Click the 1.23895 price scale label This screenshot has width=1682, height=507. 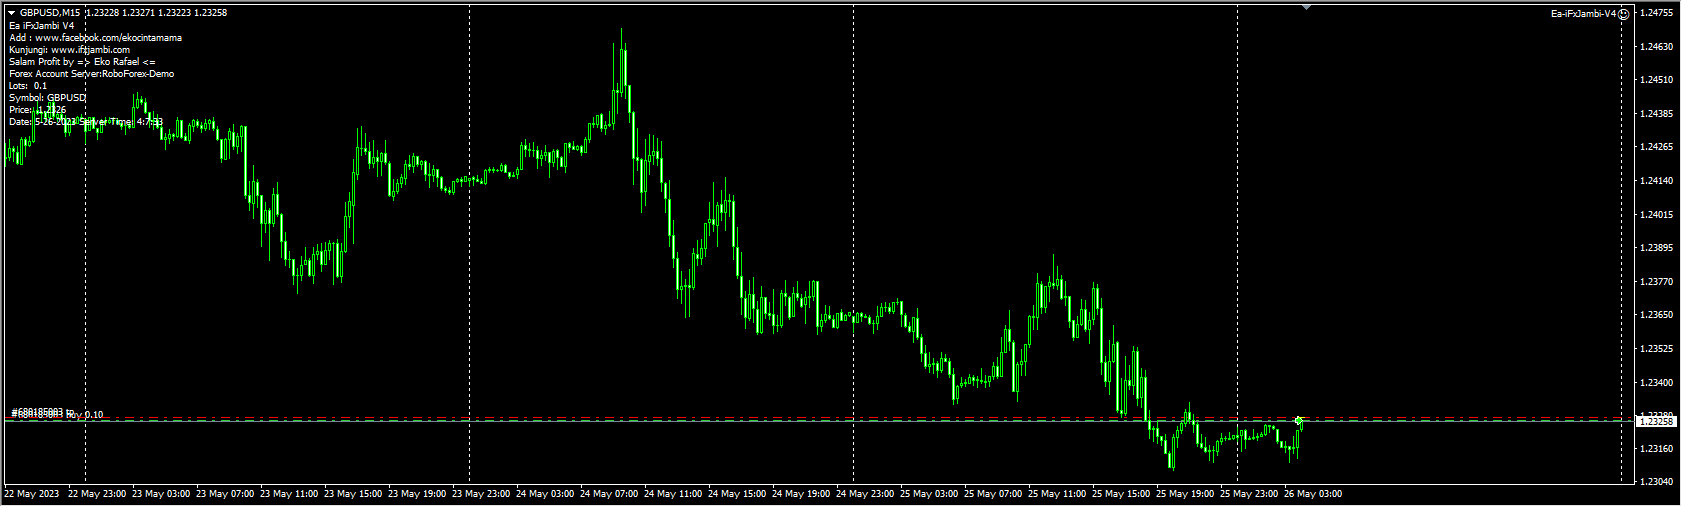pos(1657,248)
